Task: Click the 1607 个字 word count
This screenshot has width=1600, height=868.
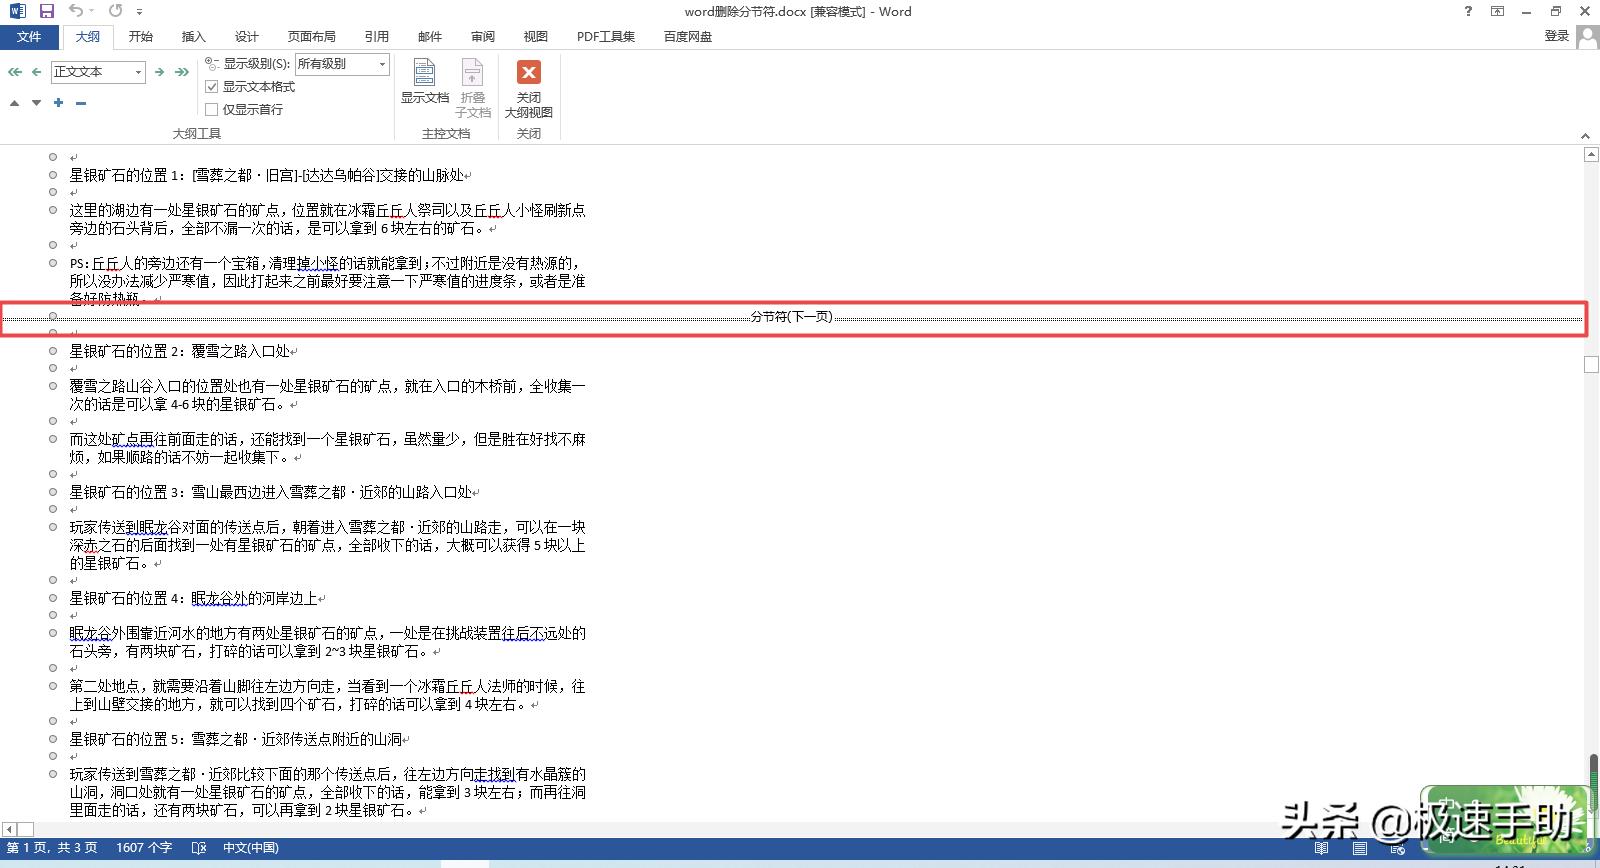Action: (144, 848)
